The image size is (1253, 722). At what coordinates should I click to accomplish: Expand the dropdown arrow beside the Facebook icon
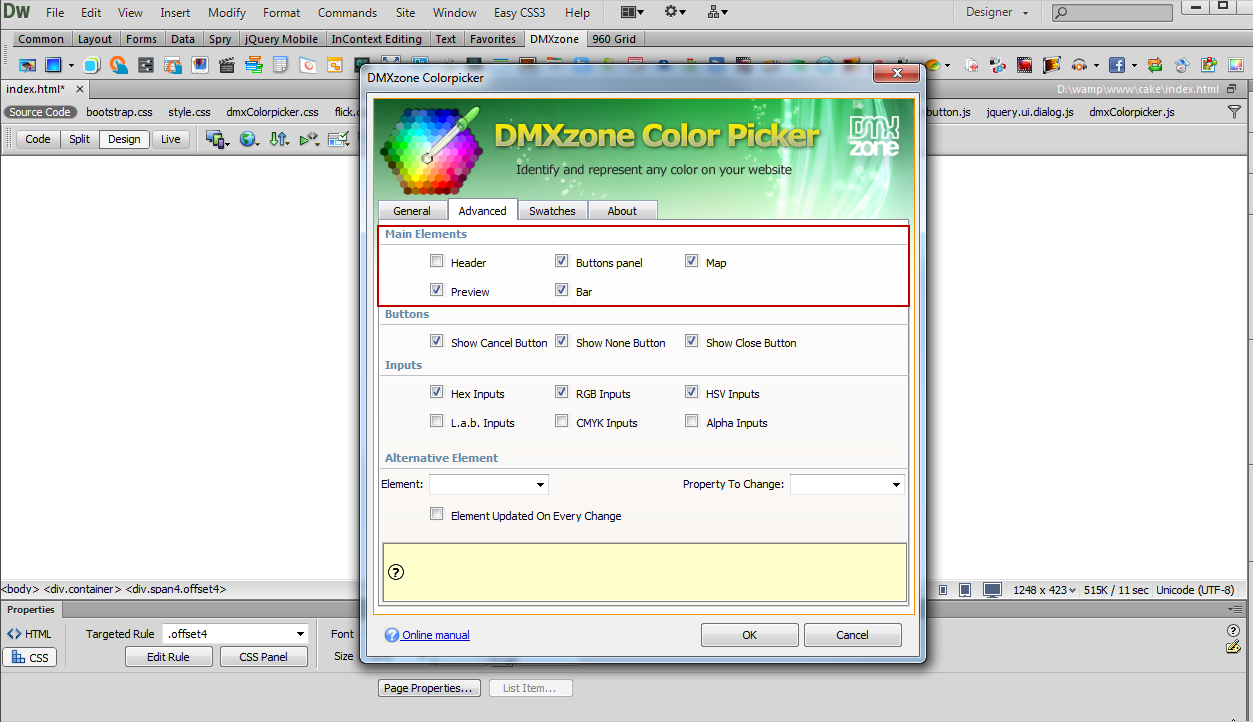tap(1134, 66)
